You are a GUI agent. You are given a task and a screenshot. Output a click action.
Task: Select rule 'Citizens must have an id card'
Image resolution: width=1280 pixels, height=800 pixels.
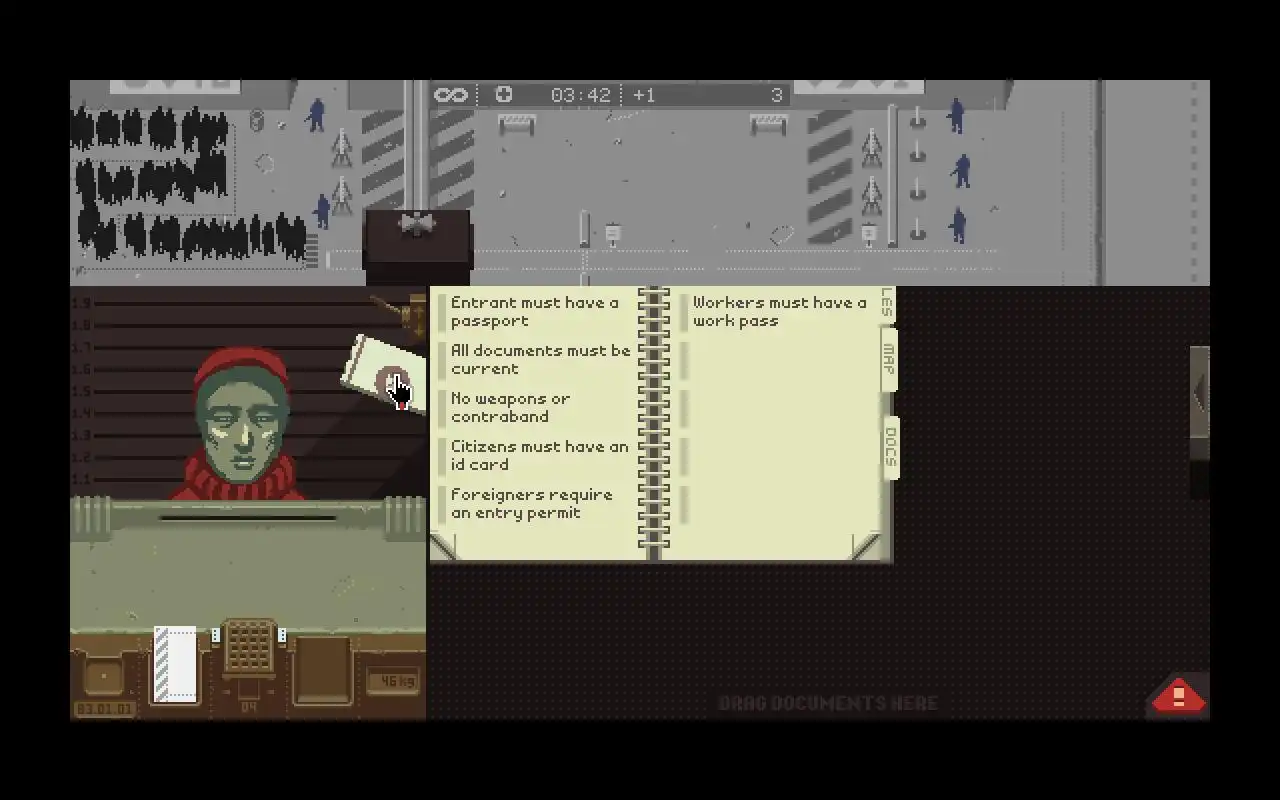535,456
